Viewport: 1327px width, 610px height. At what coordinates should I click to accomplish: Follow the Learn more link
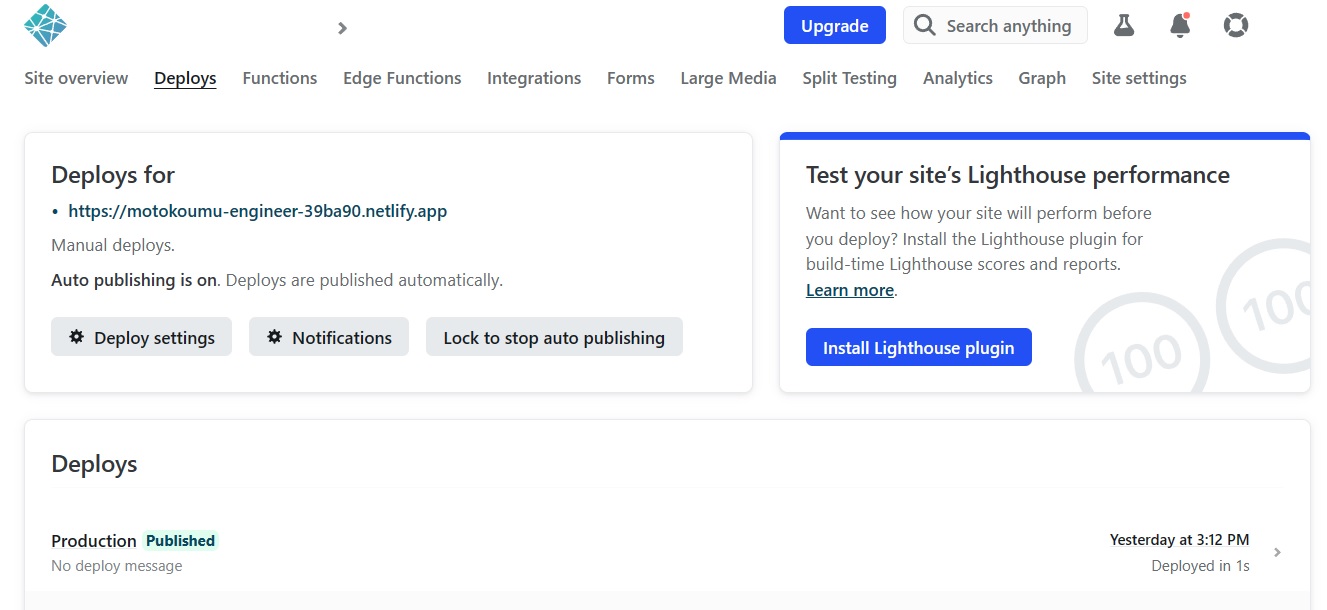point(850,290)
